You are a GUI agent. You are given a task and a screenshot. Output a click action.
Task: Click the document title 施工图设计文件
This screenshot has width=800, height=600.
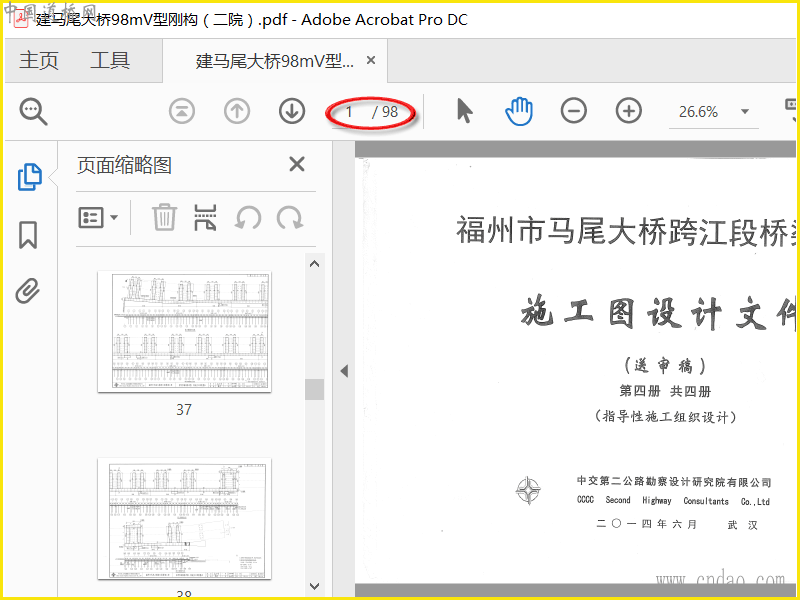click(x=659, y=312)
